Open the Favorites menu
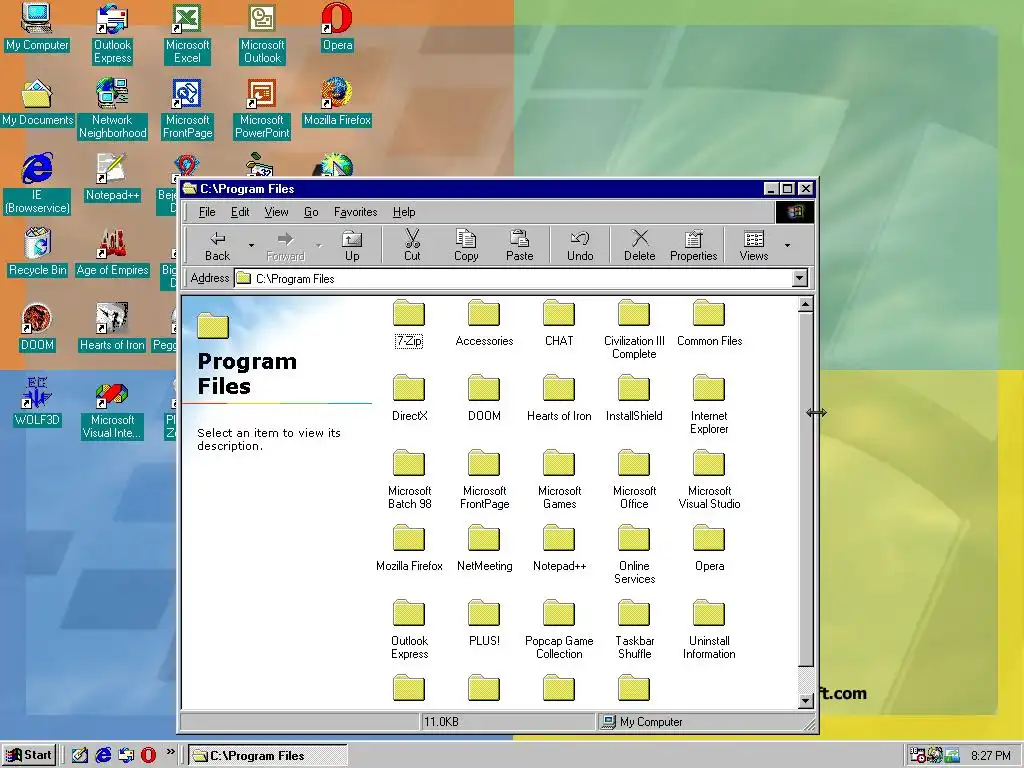This screenshot has height=768, width=1024. (355, 212)
